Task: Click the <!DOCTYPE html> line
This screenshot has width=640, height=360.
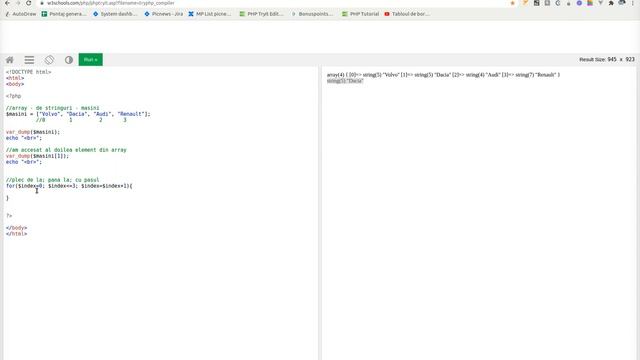Action: [x=29, y=72]
